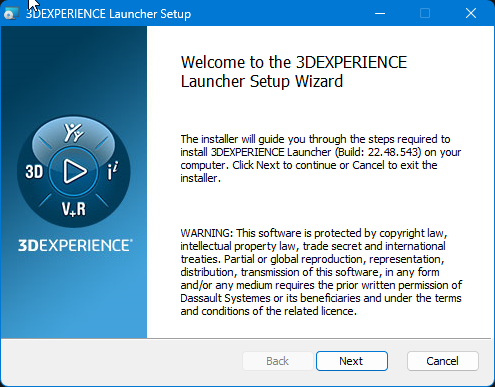Click the WARNING copyright paragraph

[x=321, y=272]
